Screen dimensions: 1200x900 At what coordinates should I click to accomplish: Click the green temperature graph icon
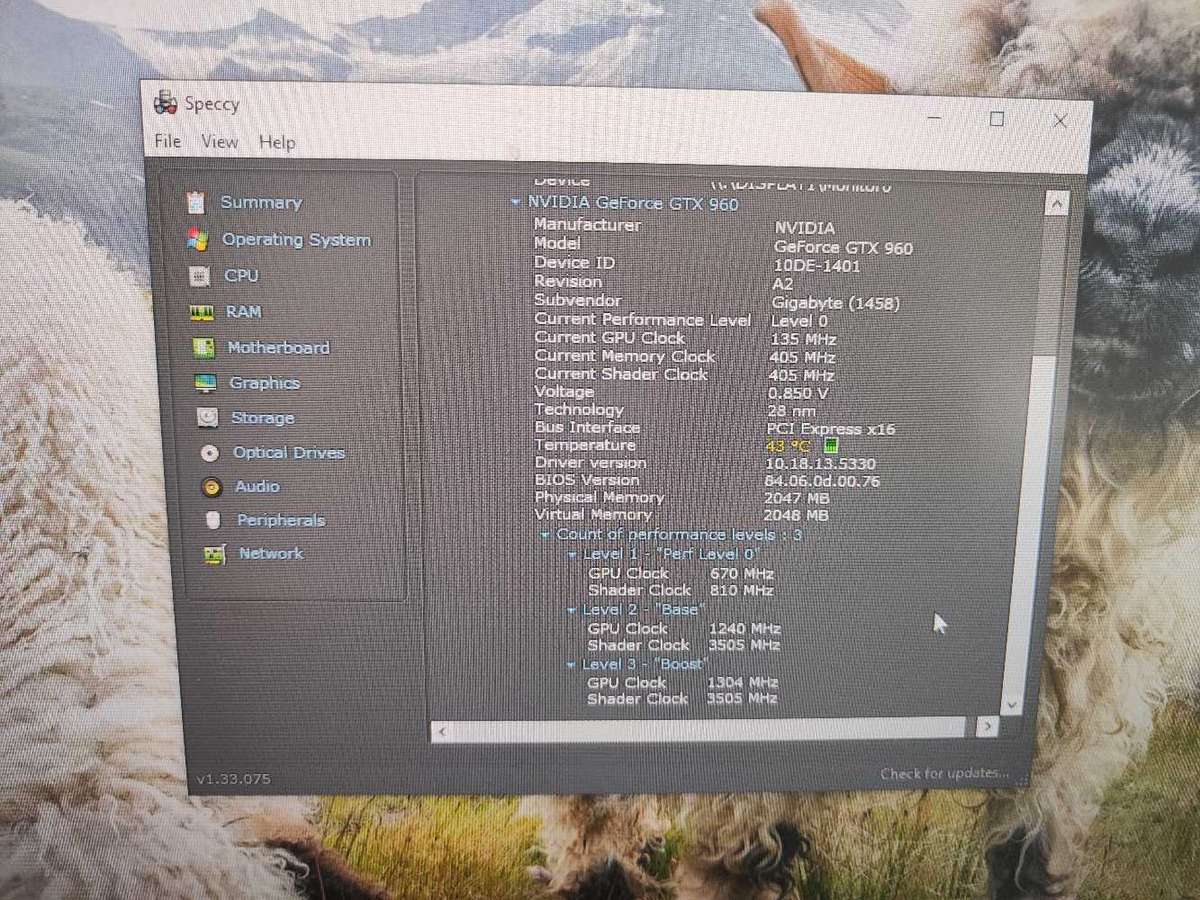pos(831,446)
